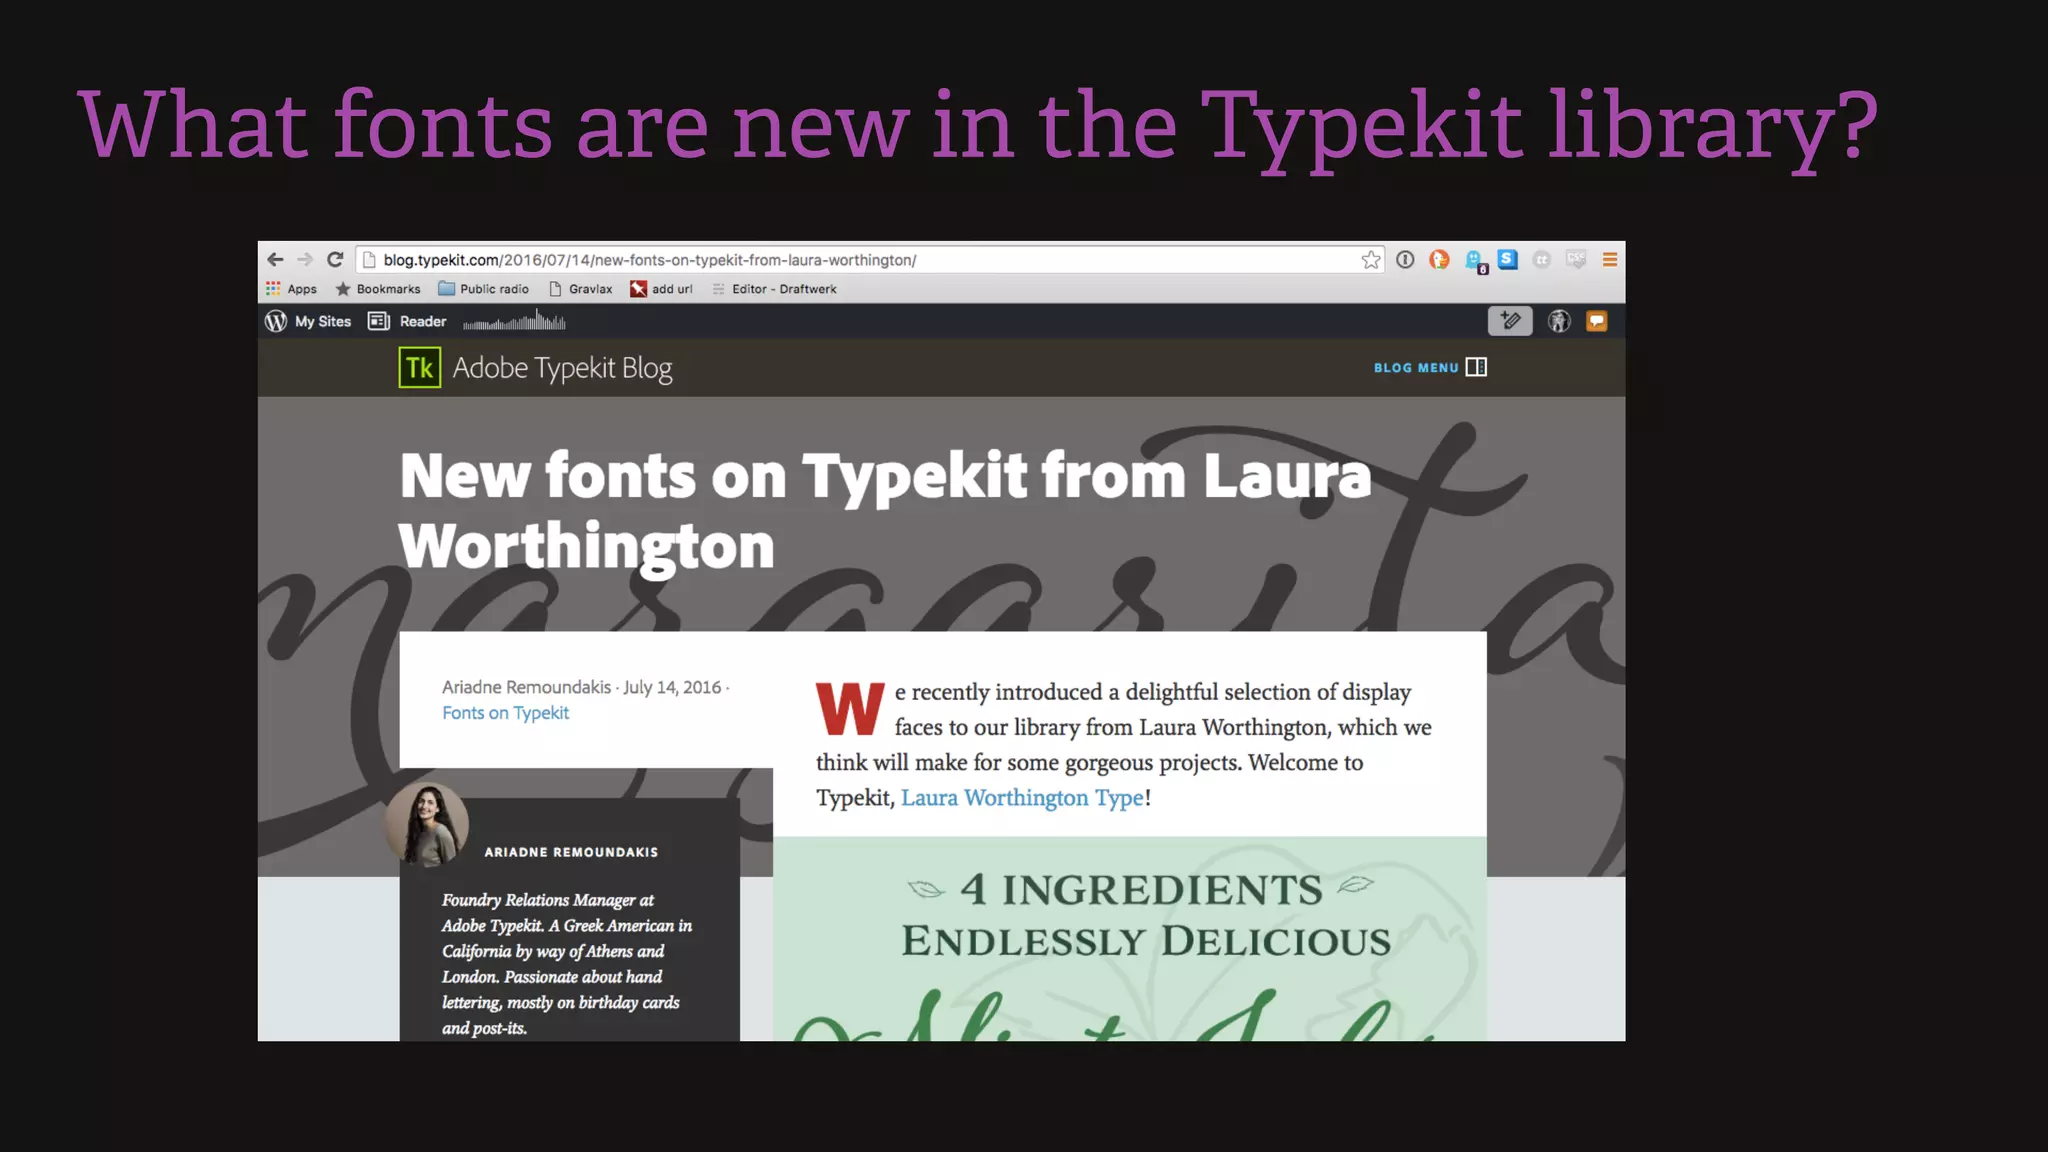Click author name Ariadne Remoundakis in byline

click(526, 687)
